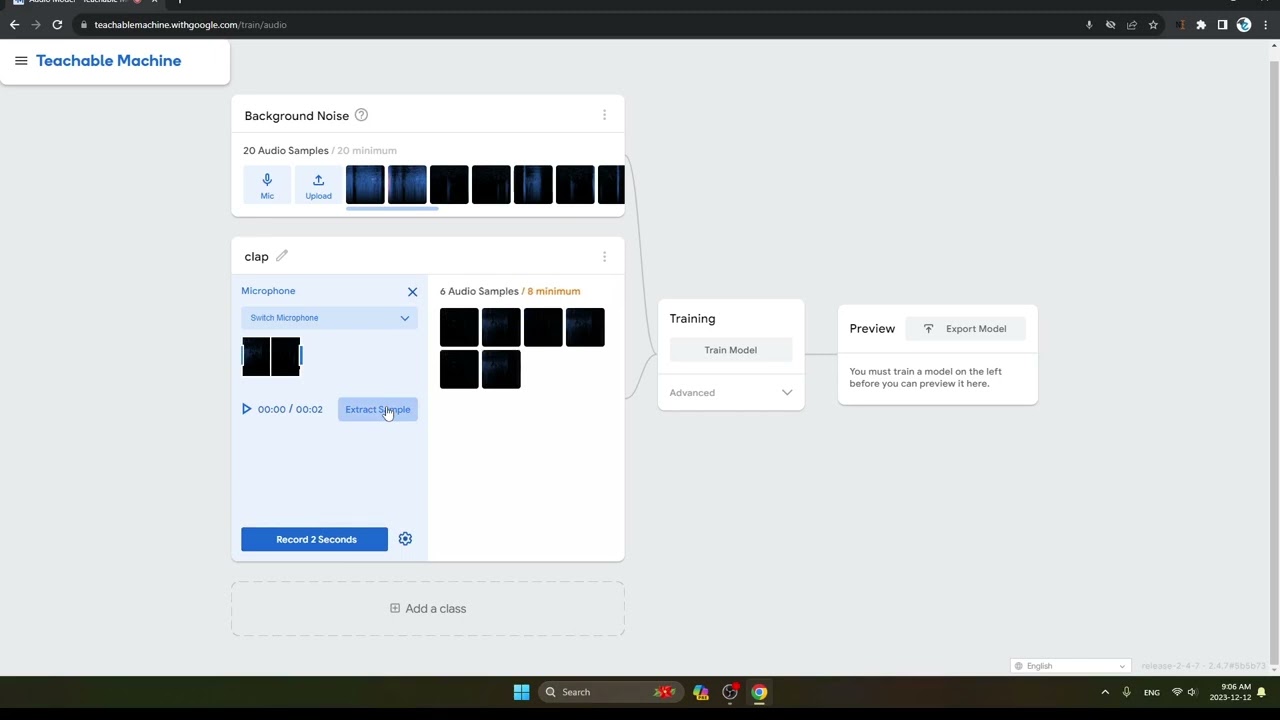Open OBS Studio taskbar icon
1280x720 pixels.
pos(730,692)
